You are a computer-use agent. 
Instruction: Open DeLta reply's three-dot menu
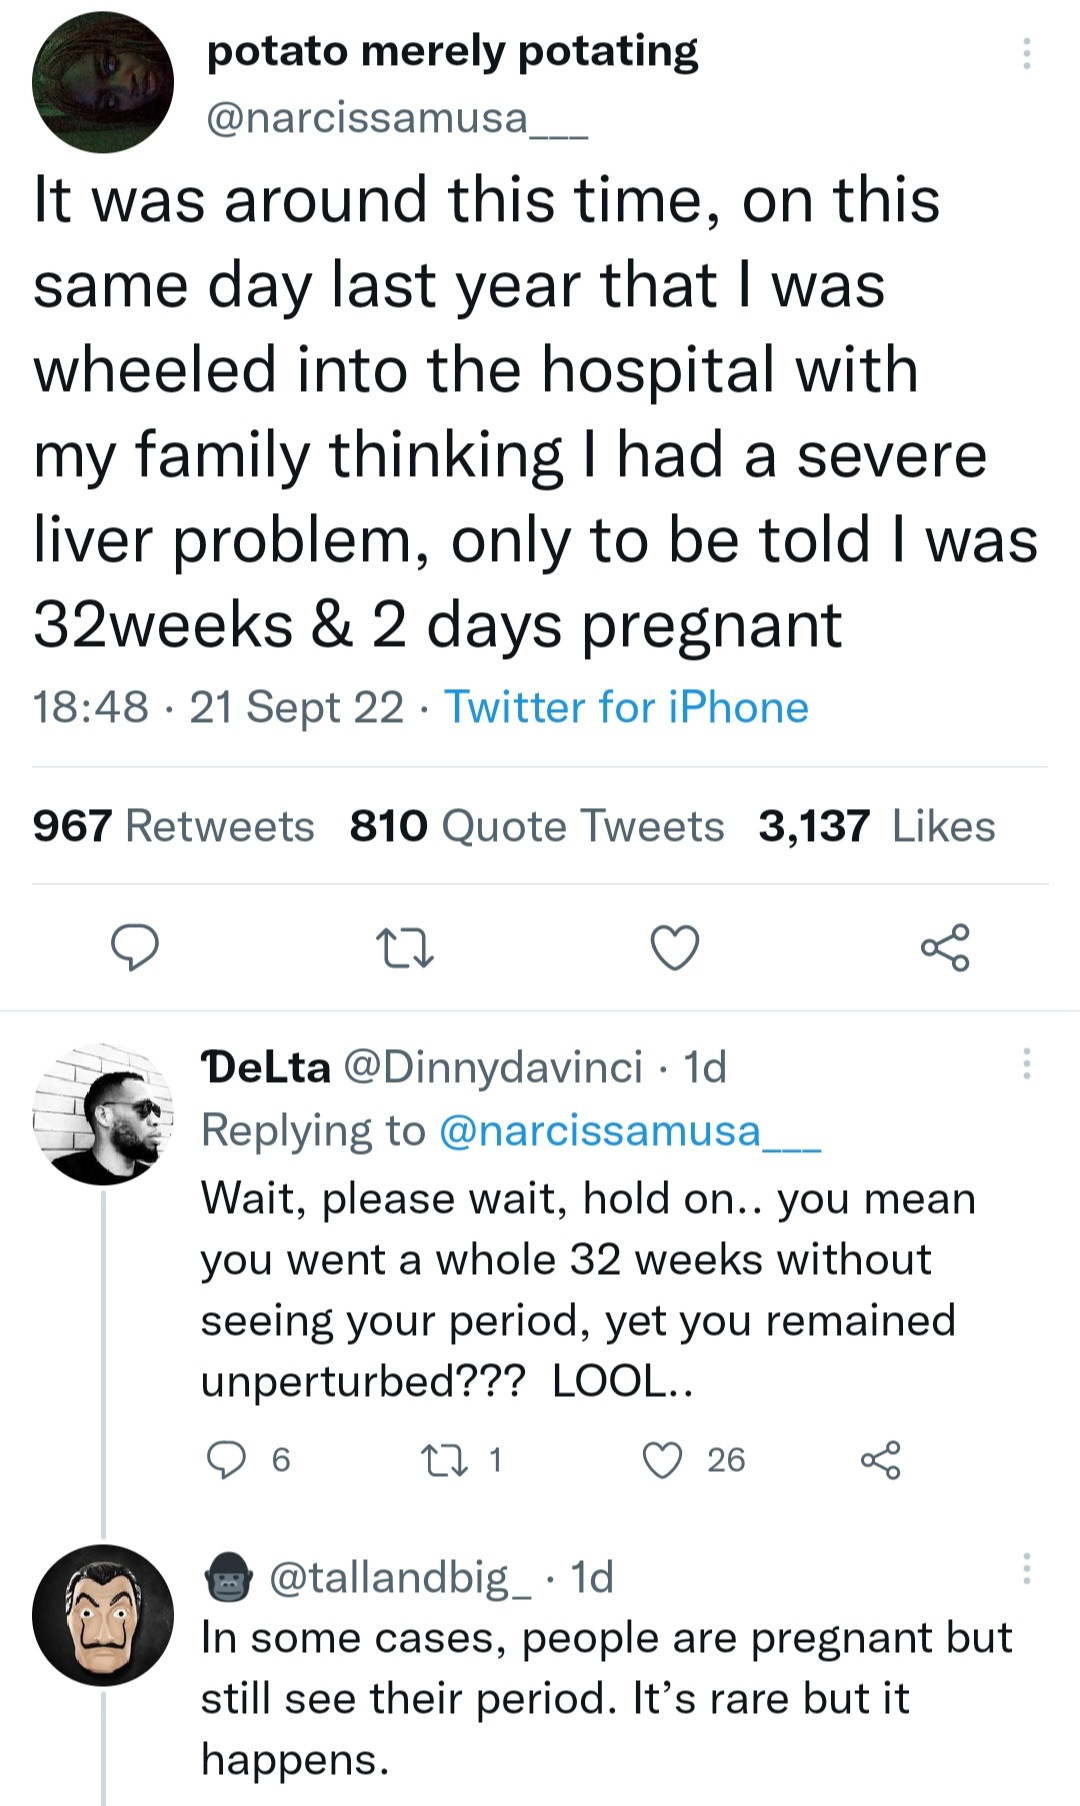[1026, 1064]
